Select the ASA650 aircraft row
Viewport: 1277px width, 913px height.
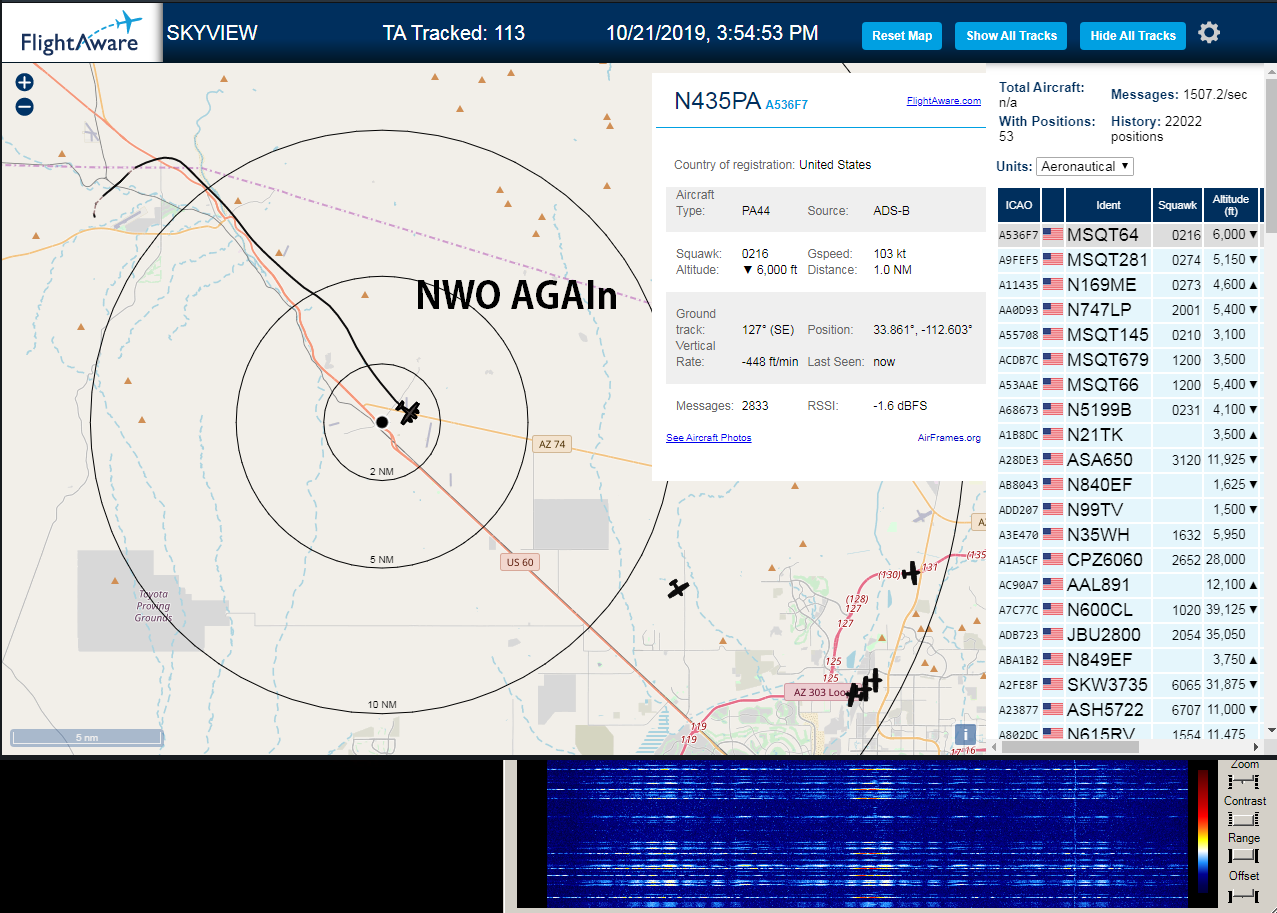pyautogui.click(x=1129, y=459)
